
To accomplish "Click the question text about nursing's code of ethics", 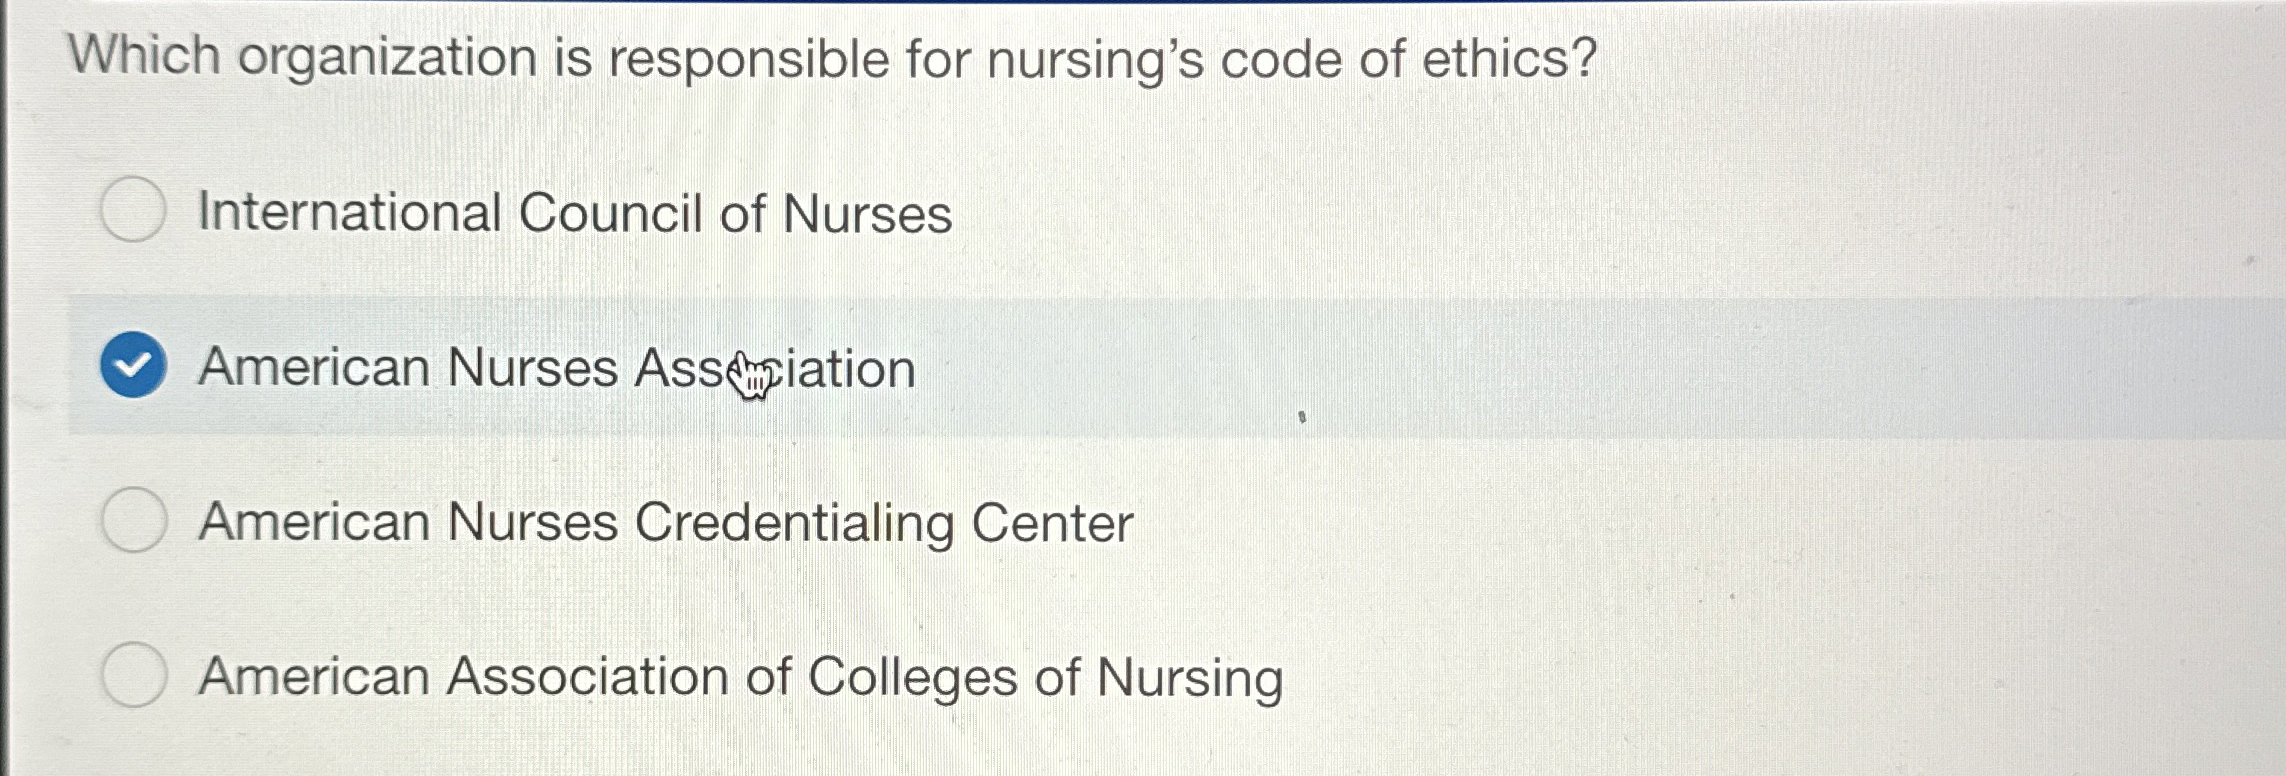I will 832,58.
